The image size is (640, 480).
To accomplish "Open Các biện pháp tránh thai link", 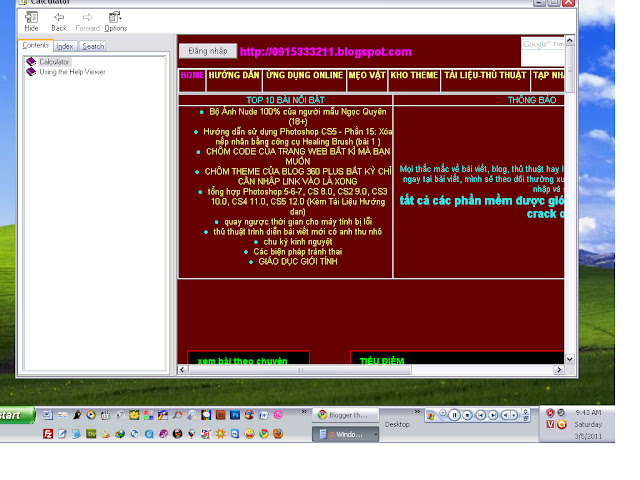I will tap(298, 251).
